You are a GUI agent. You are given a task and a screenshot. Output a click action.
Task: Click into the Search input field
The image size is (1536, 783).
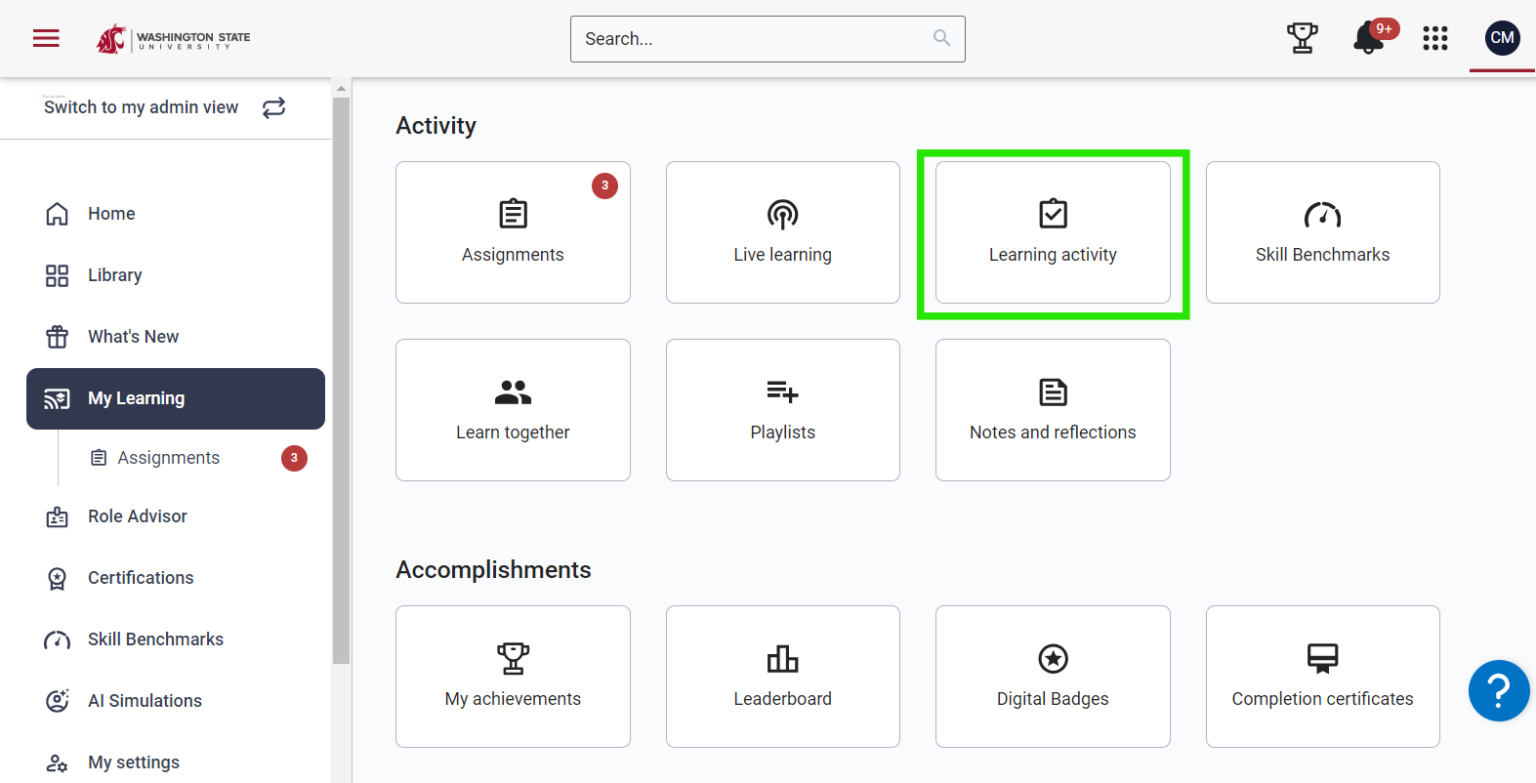coord(750,39)
